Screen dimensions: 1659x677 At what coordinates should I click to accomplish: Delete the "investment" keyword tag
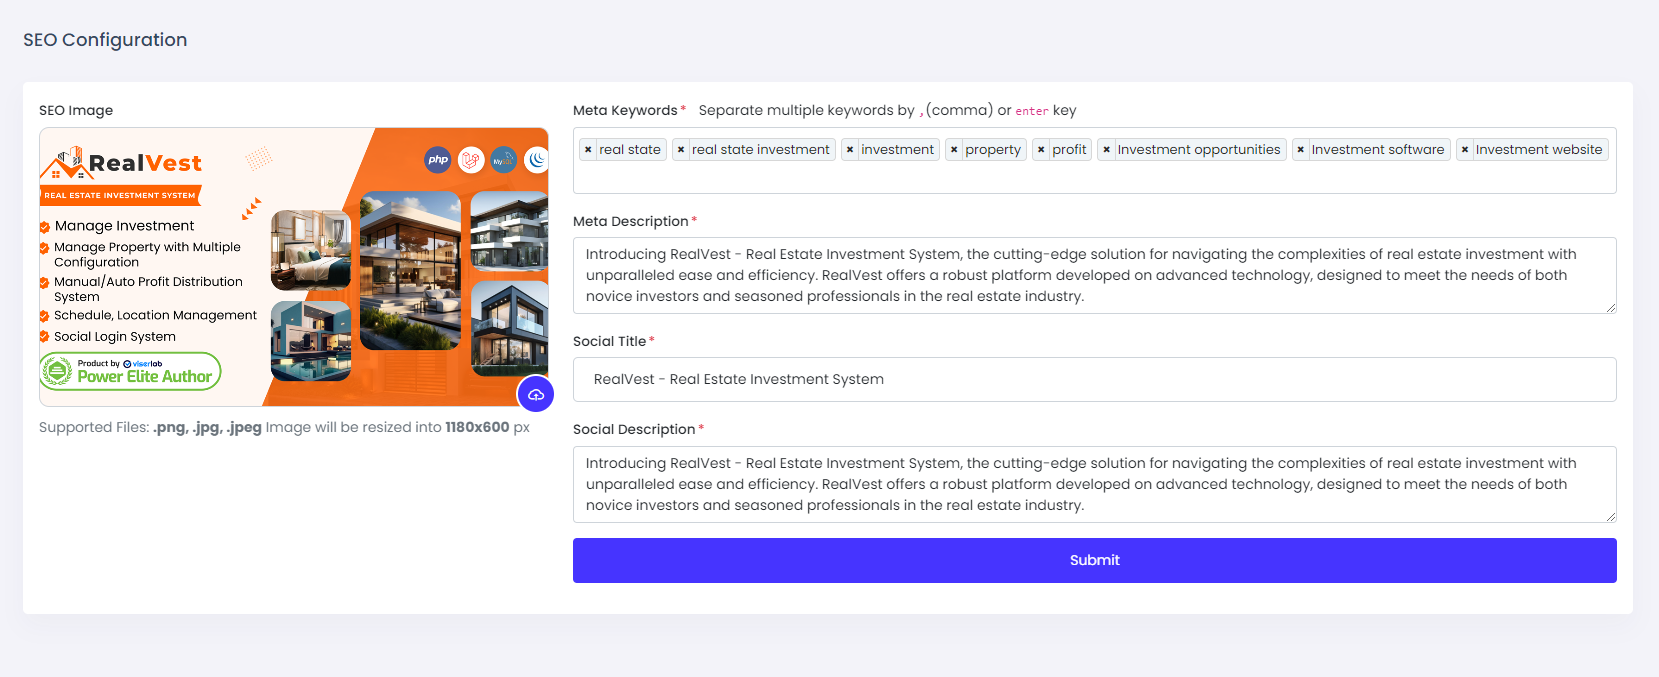click(850, 150)
